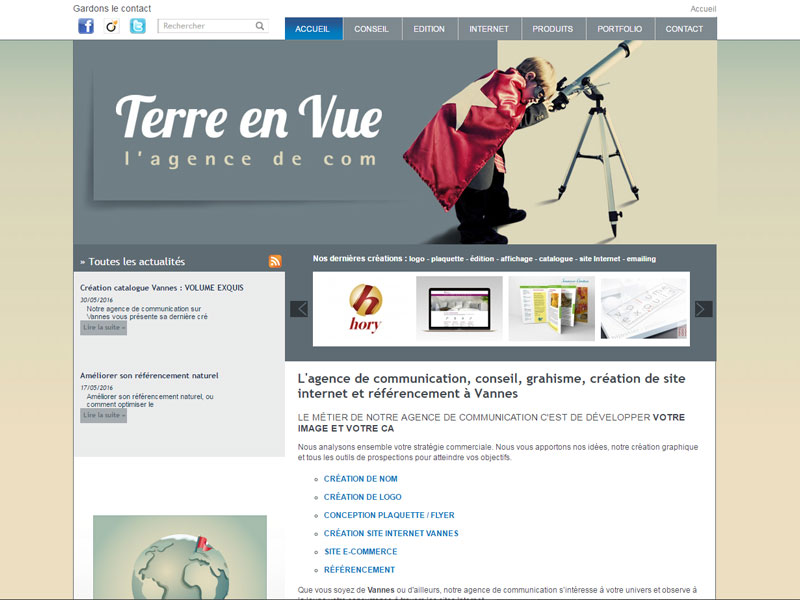Click the Accueil breadcrumb link
The image size is (800, 600).
(x=703, y=9)
